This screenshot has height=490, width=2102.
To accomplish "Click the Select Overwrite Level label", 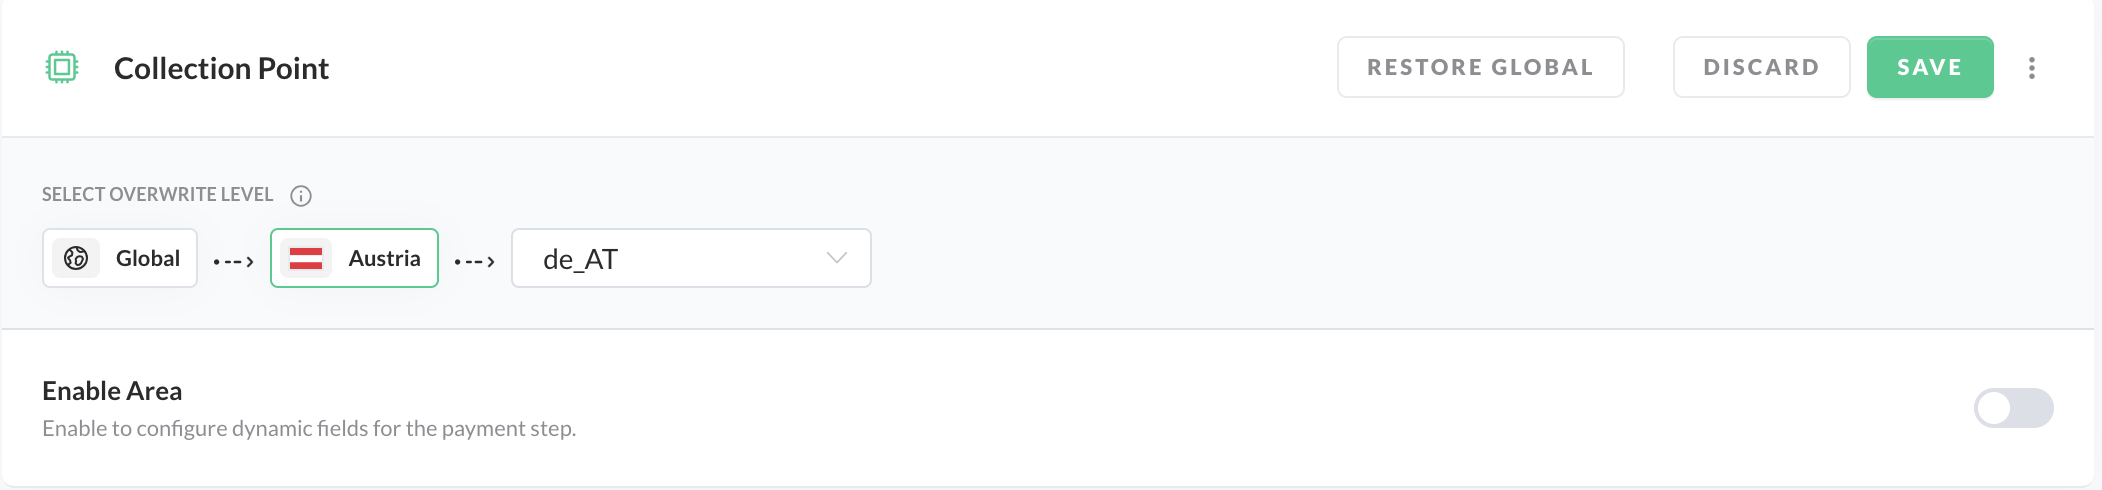I will pyautogui.click(x=157, y=195).
